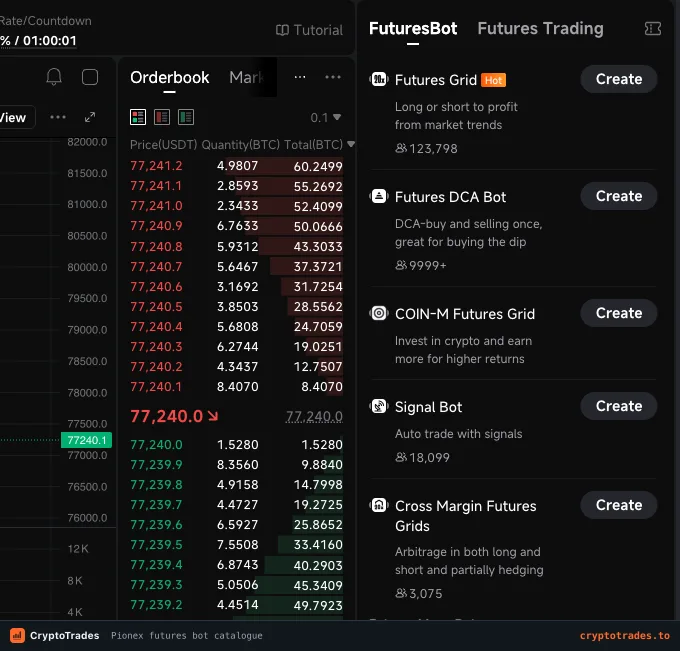This screenshot has width=680, height=651.
Task: Open the coupon ticket icon
Action: click(x=653, y=29)
